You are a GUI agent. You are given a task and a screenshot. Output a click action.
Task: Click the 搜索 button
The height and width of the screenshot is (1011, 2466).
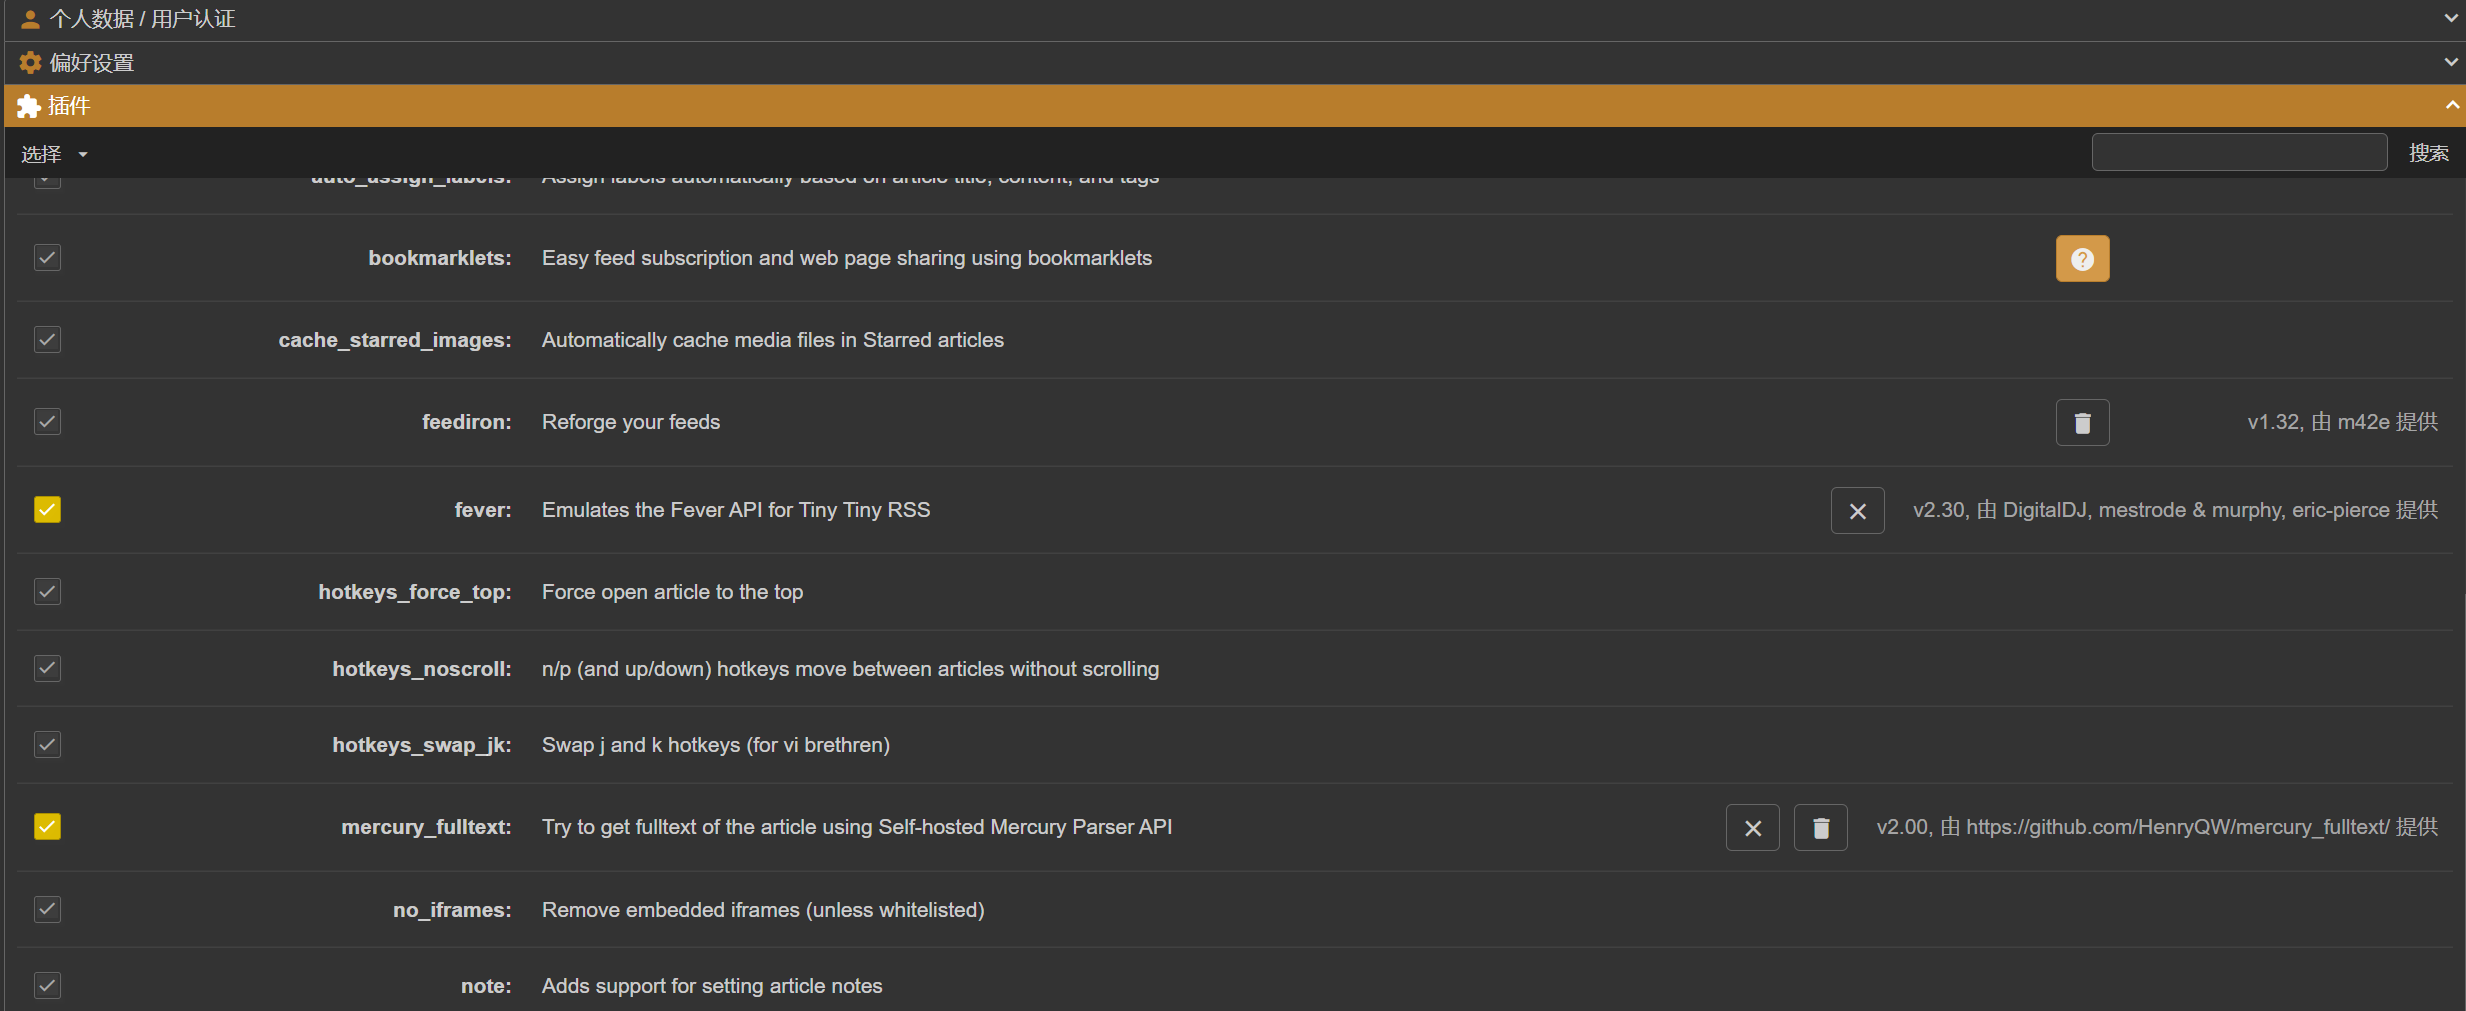[x=2428, y=153]
